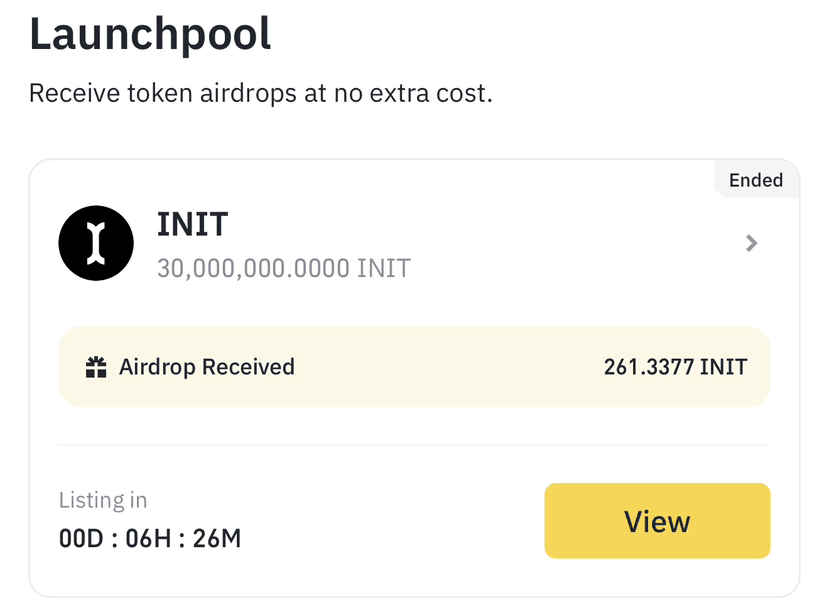Click the hours segment 06H of countdown
Viewport: 829px width, 605px height.
148,539
